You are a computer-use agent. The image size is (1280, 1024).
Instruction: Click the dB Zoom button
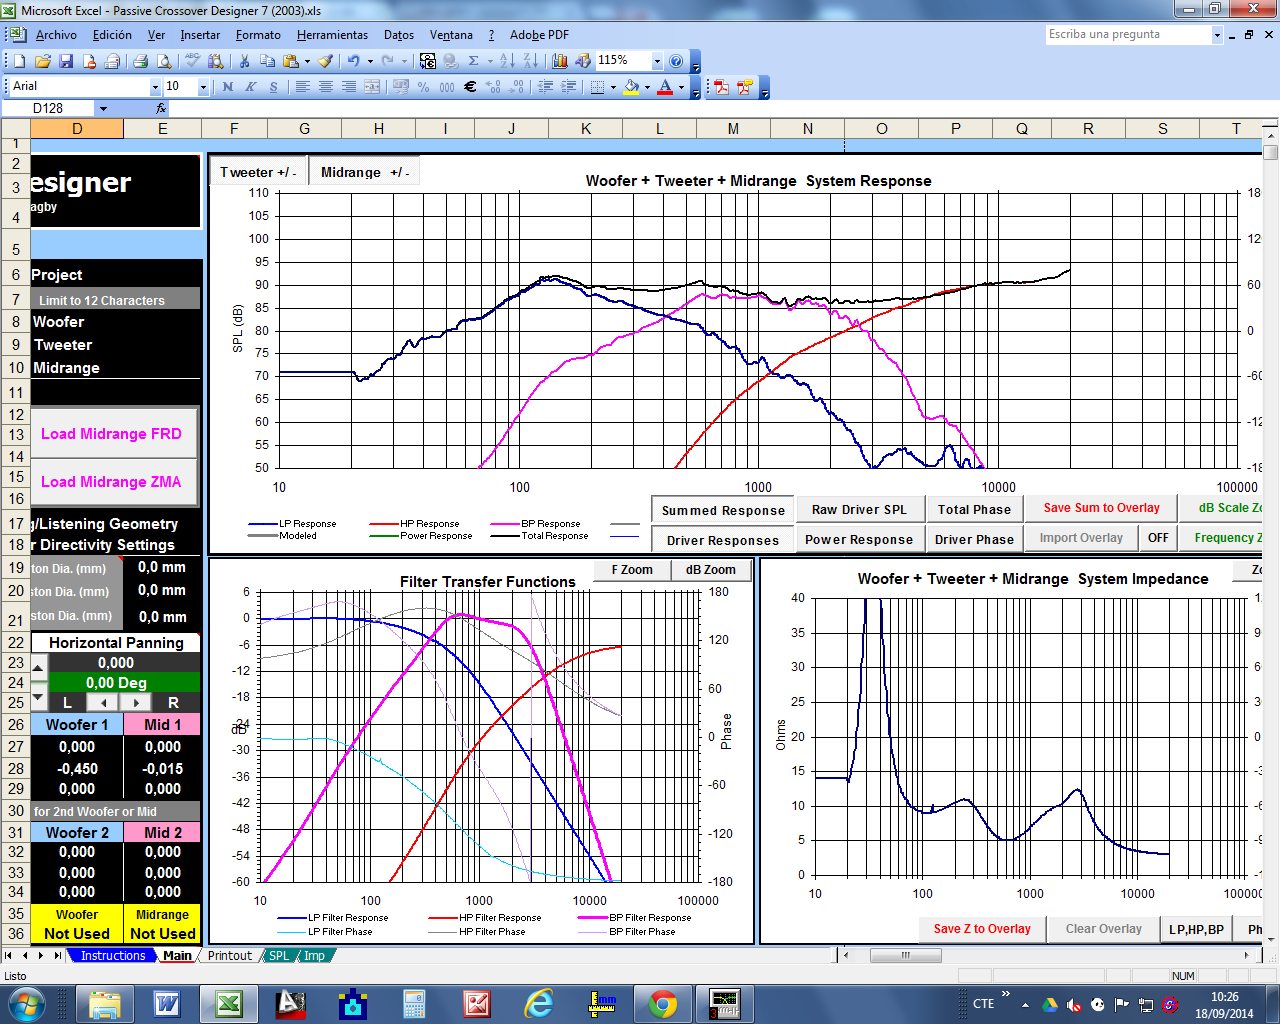[710, 570]
